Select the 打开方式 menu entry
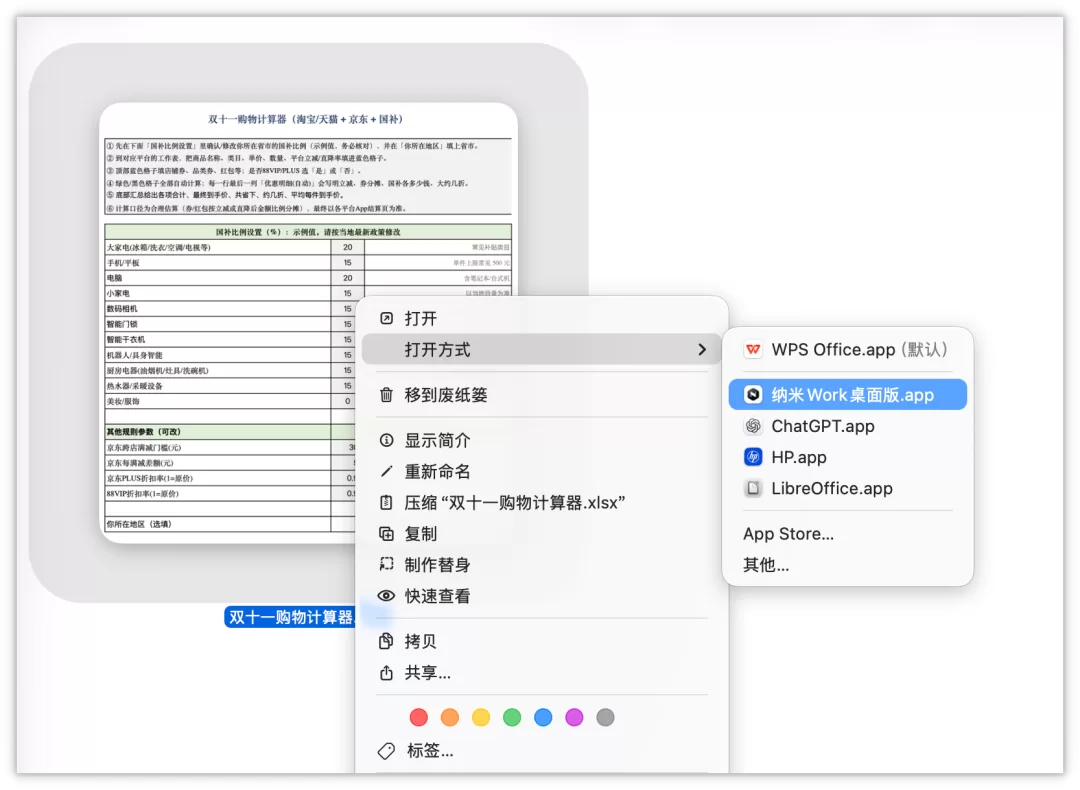This screenshot has width=1080, height=790. click(x=541, y=350)
